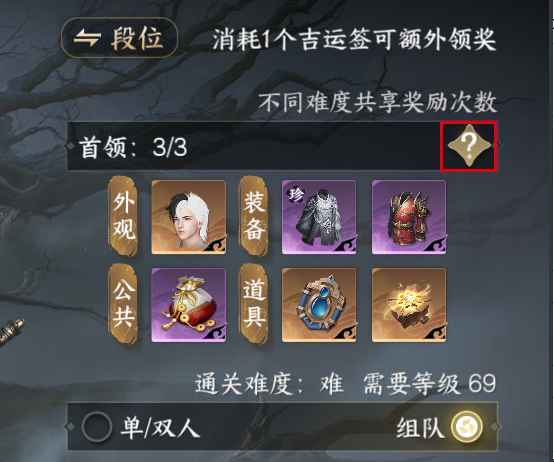The image size is (554, 462).
Task: Select the gray armor rare equipment reward
Action: tap(319, 217)
